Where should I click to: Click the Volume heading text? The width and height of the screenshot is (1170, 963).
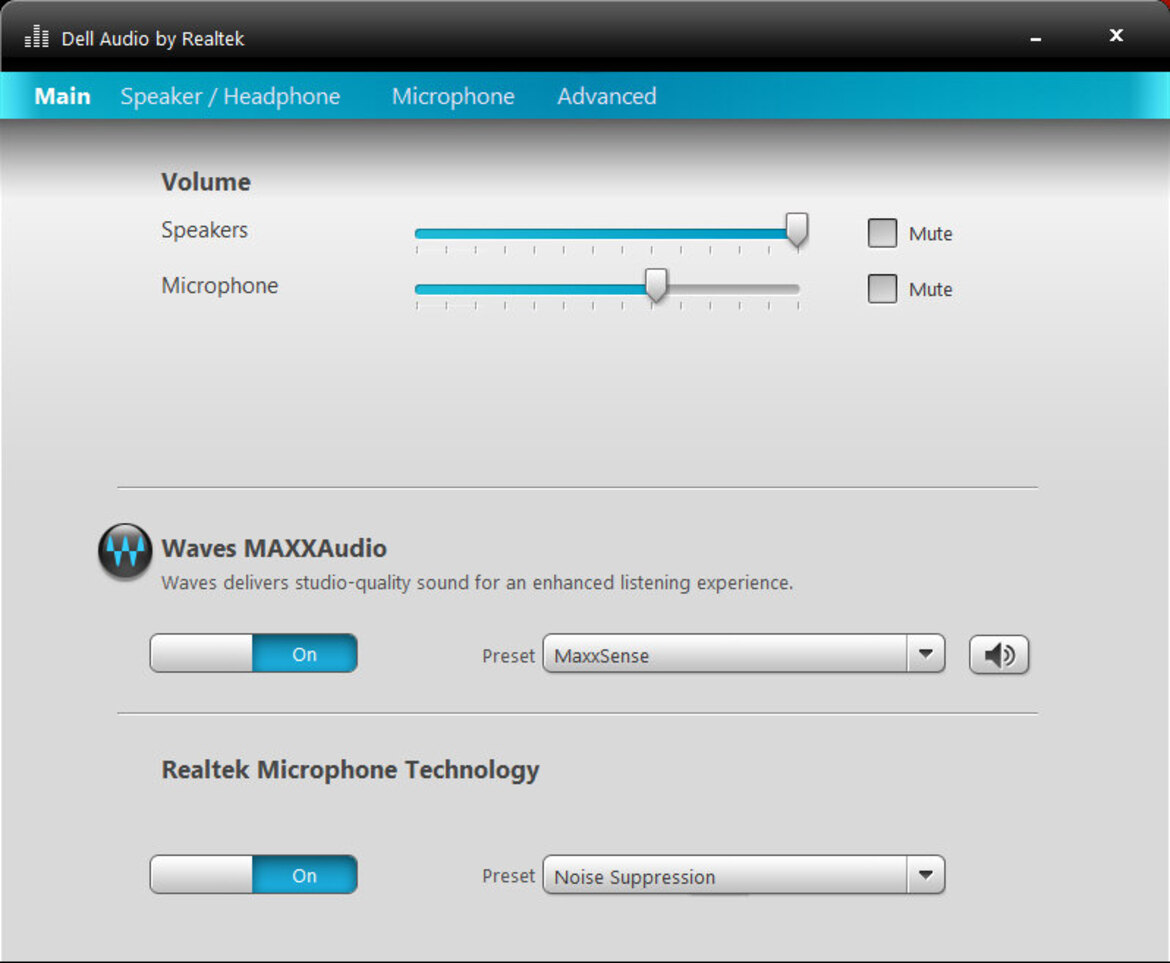click(206, 182)
